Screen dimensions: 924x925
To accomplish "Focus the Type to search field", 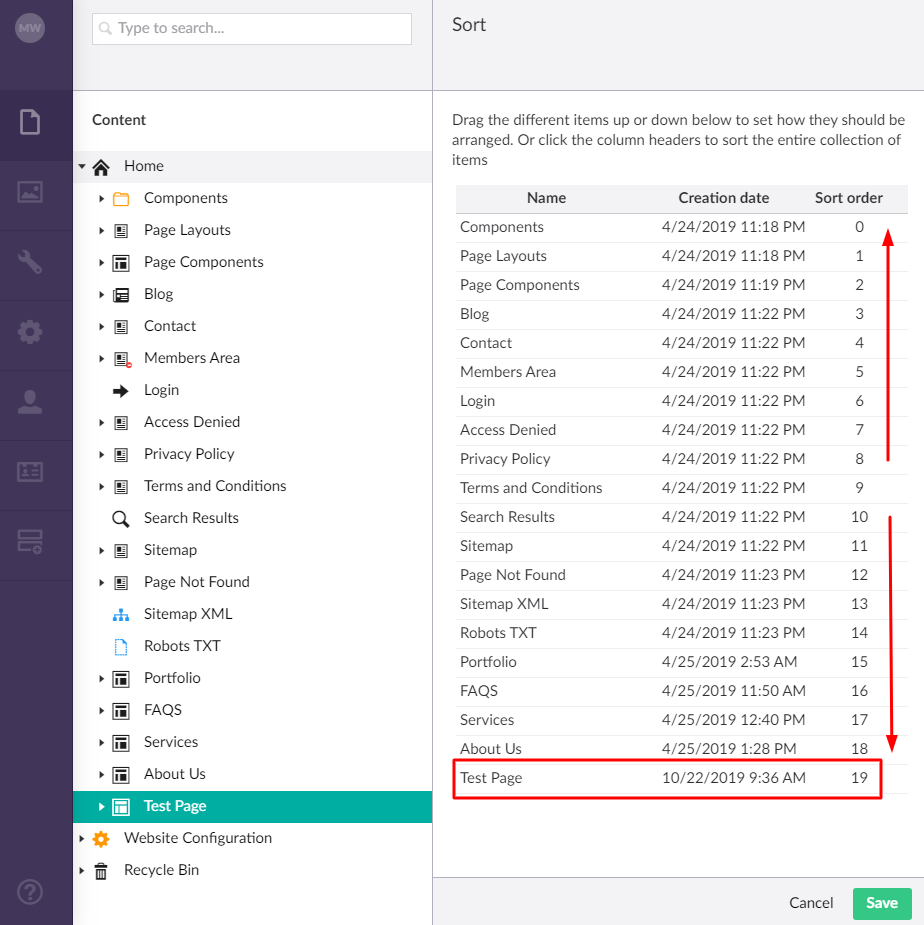I will tap(252, 28).
